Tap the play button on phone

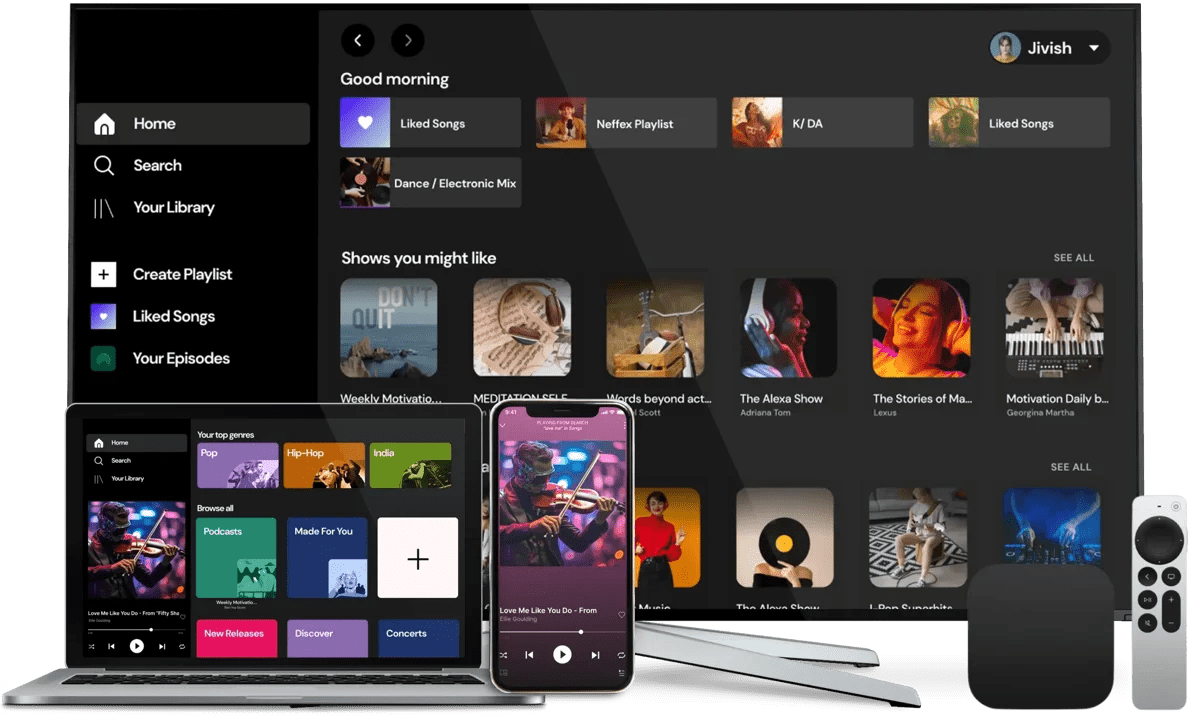[x=562, y=655]
